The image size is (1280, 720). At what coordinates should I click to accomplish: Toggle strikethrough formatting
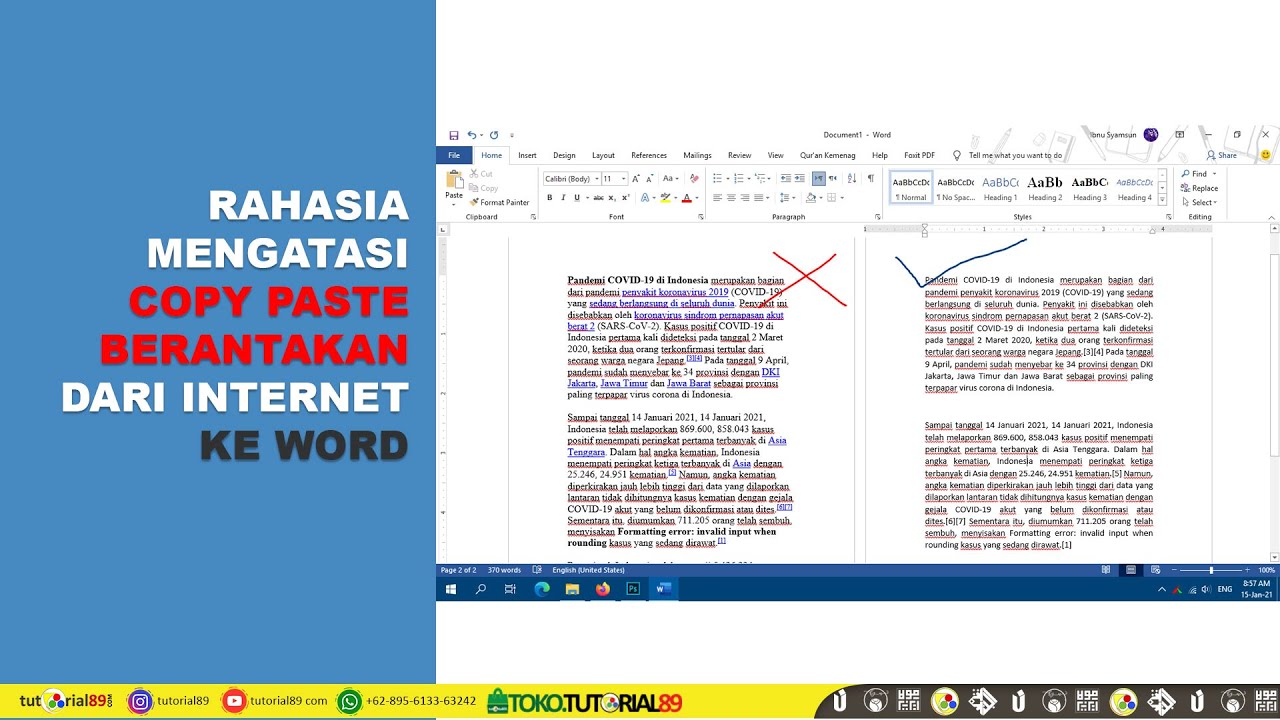pyautogui.click(x=598, y=198)
